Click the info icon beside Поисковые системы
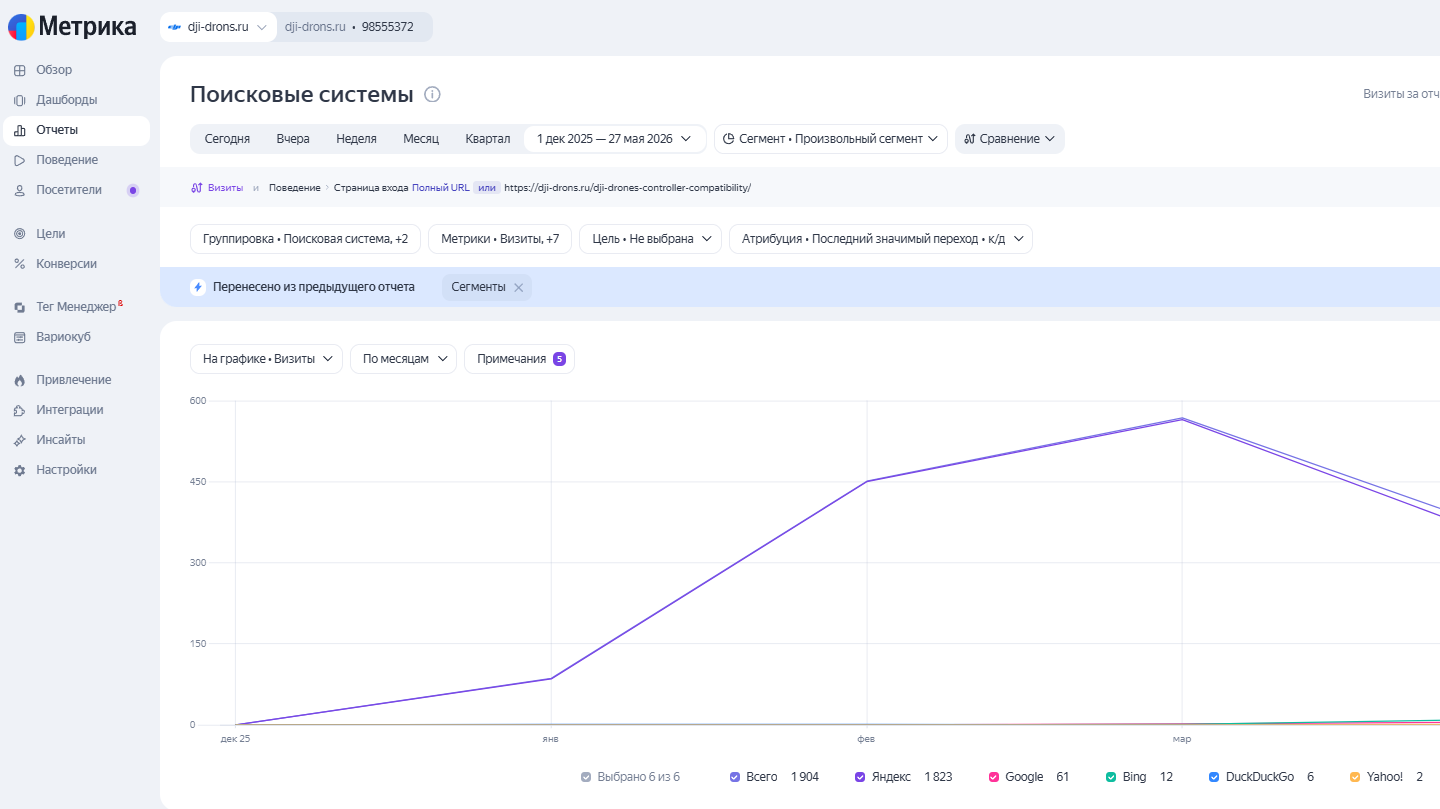1440x809 pixels. coord(432,95)
